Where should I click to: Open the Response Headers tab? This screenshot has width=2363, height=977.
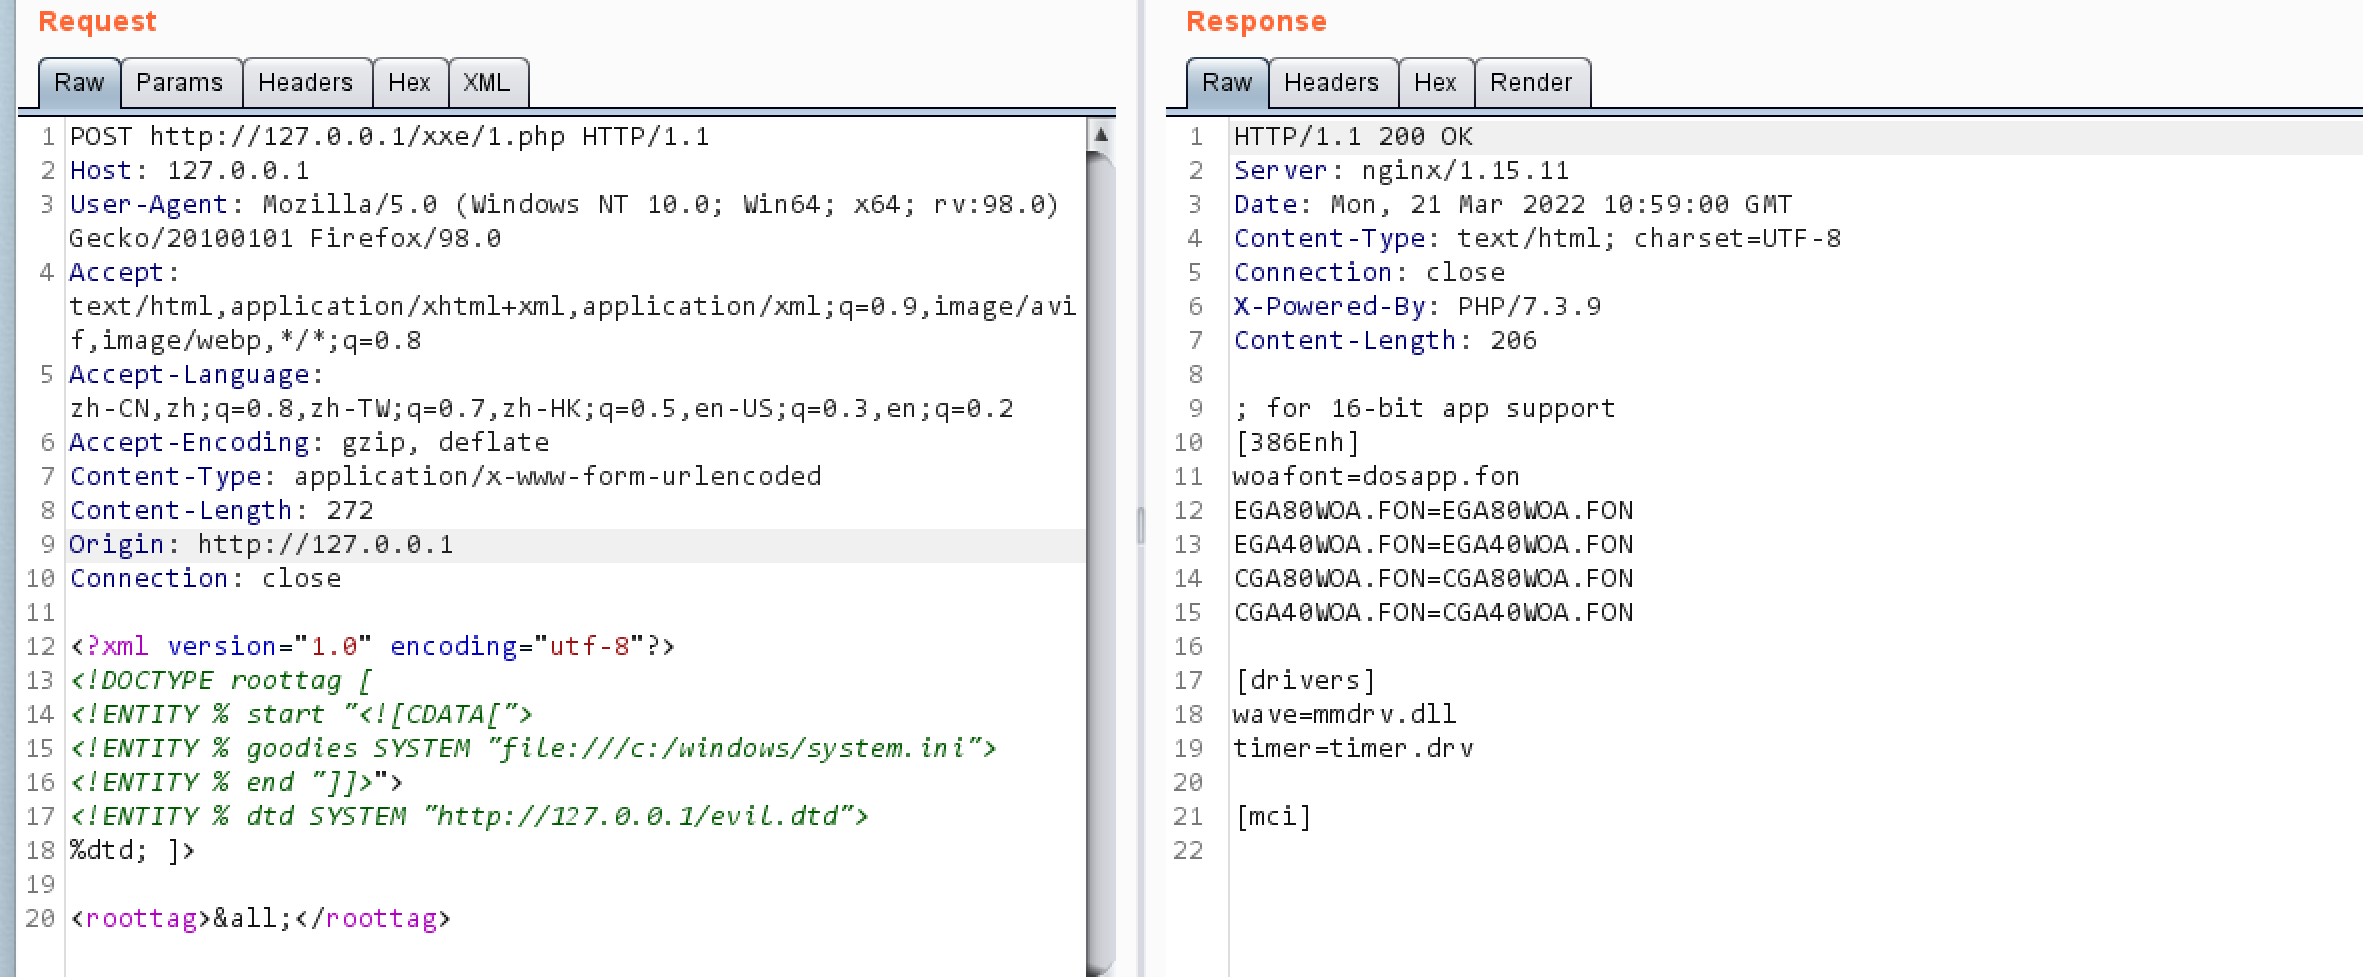[1332, 83]
